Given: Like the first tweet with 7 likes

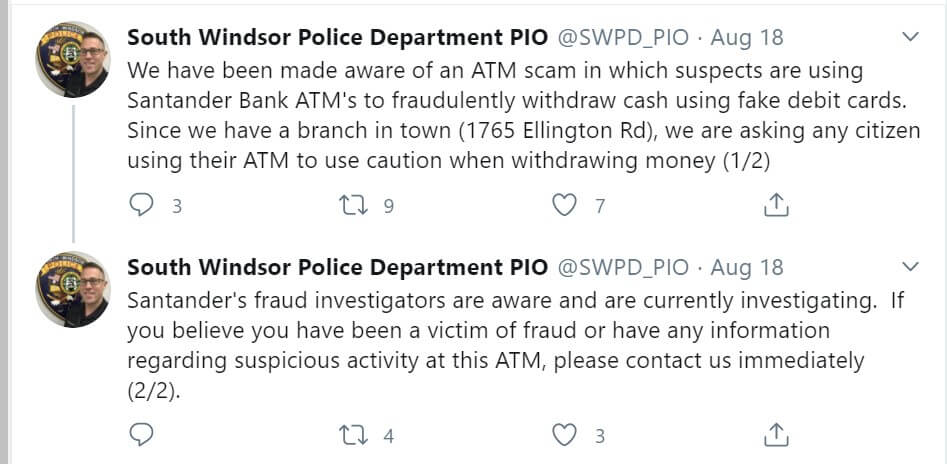Looking at the screenshot, I should coord(566,206).
